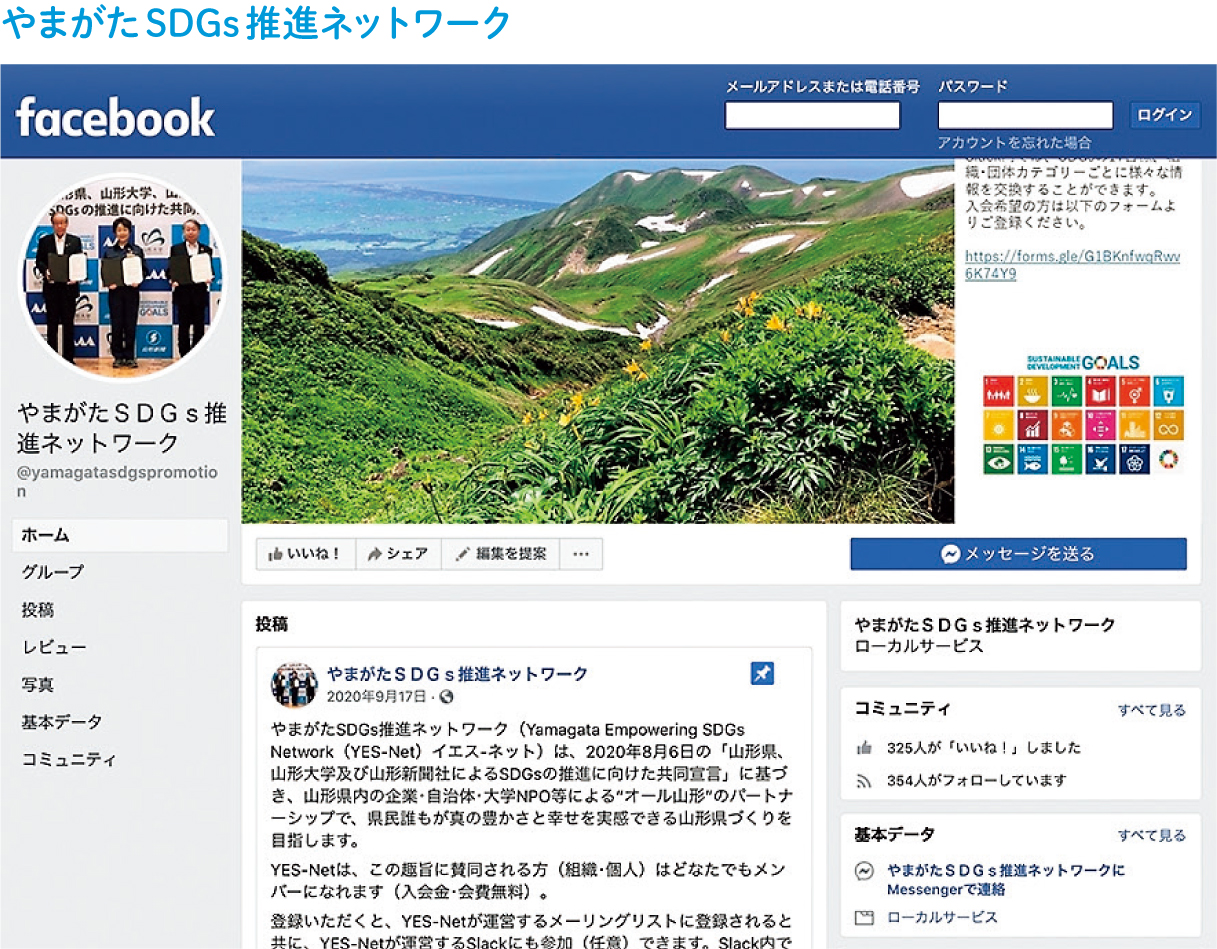Viewport: 1217px width, 949px height.
Task: Click the globe public-visibility icon on the post
Action: pyautogui.click(x=446, y=697)
